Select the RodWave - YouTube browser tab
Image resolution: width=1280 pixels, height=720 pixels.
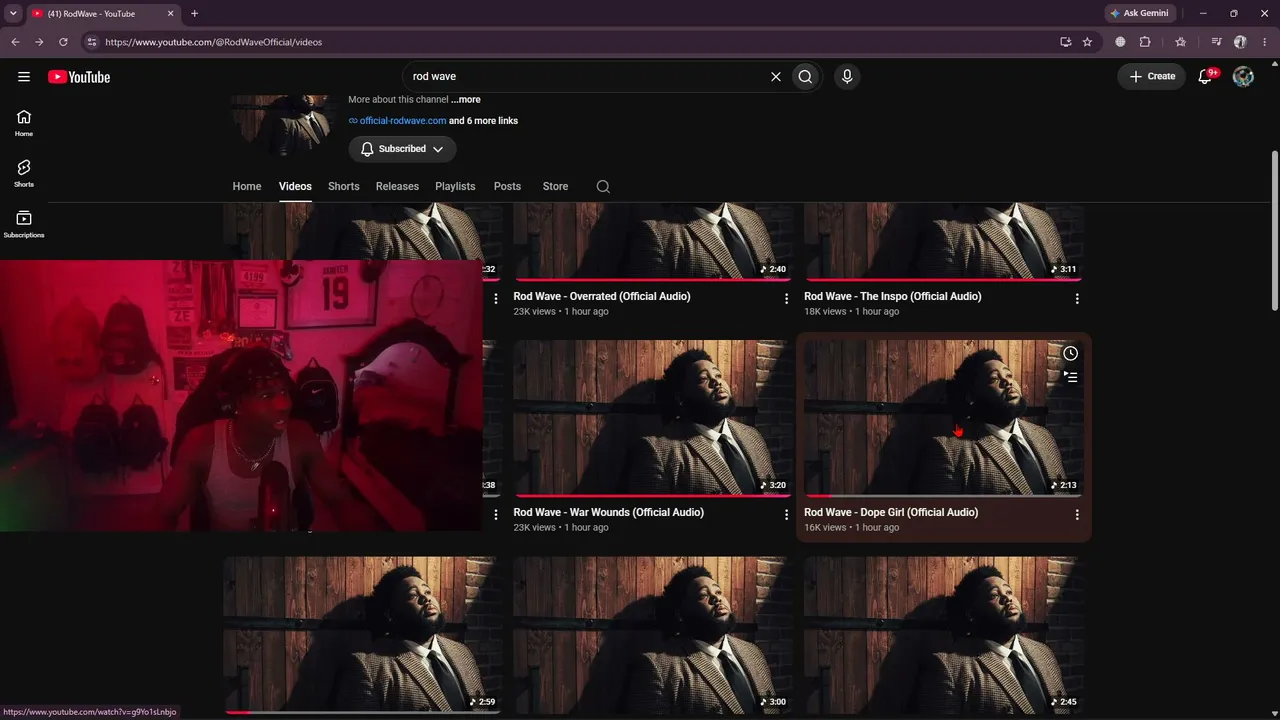coord(103,14)
